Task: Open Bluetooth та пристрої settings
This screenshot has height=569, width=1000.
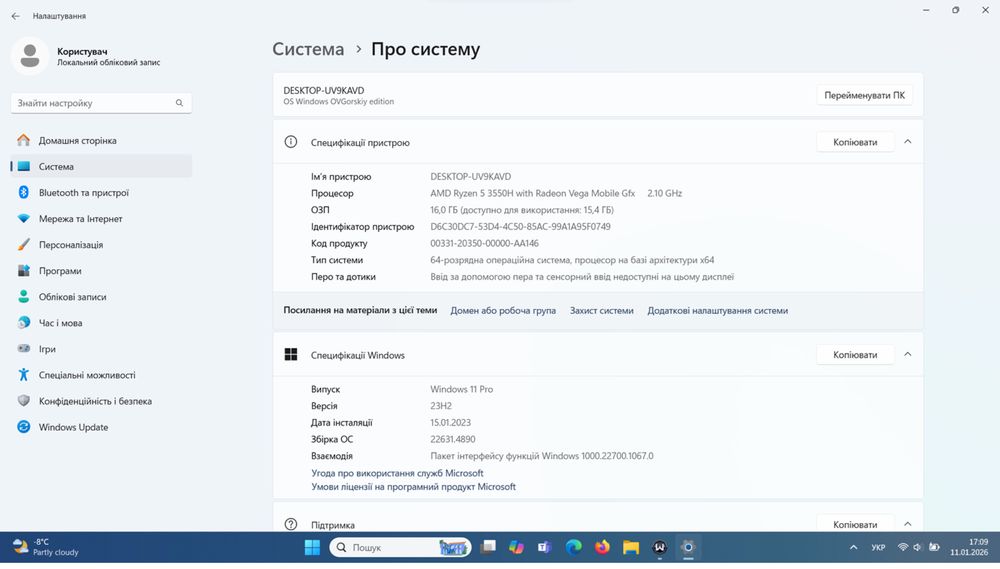Action: 101,193
